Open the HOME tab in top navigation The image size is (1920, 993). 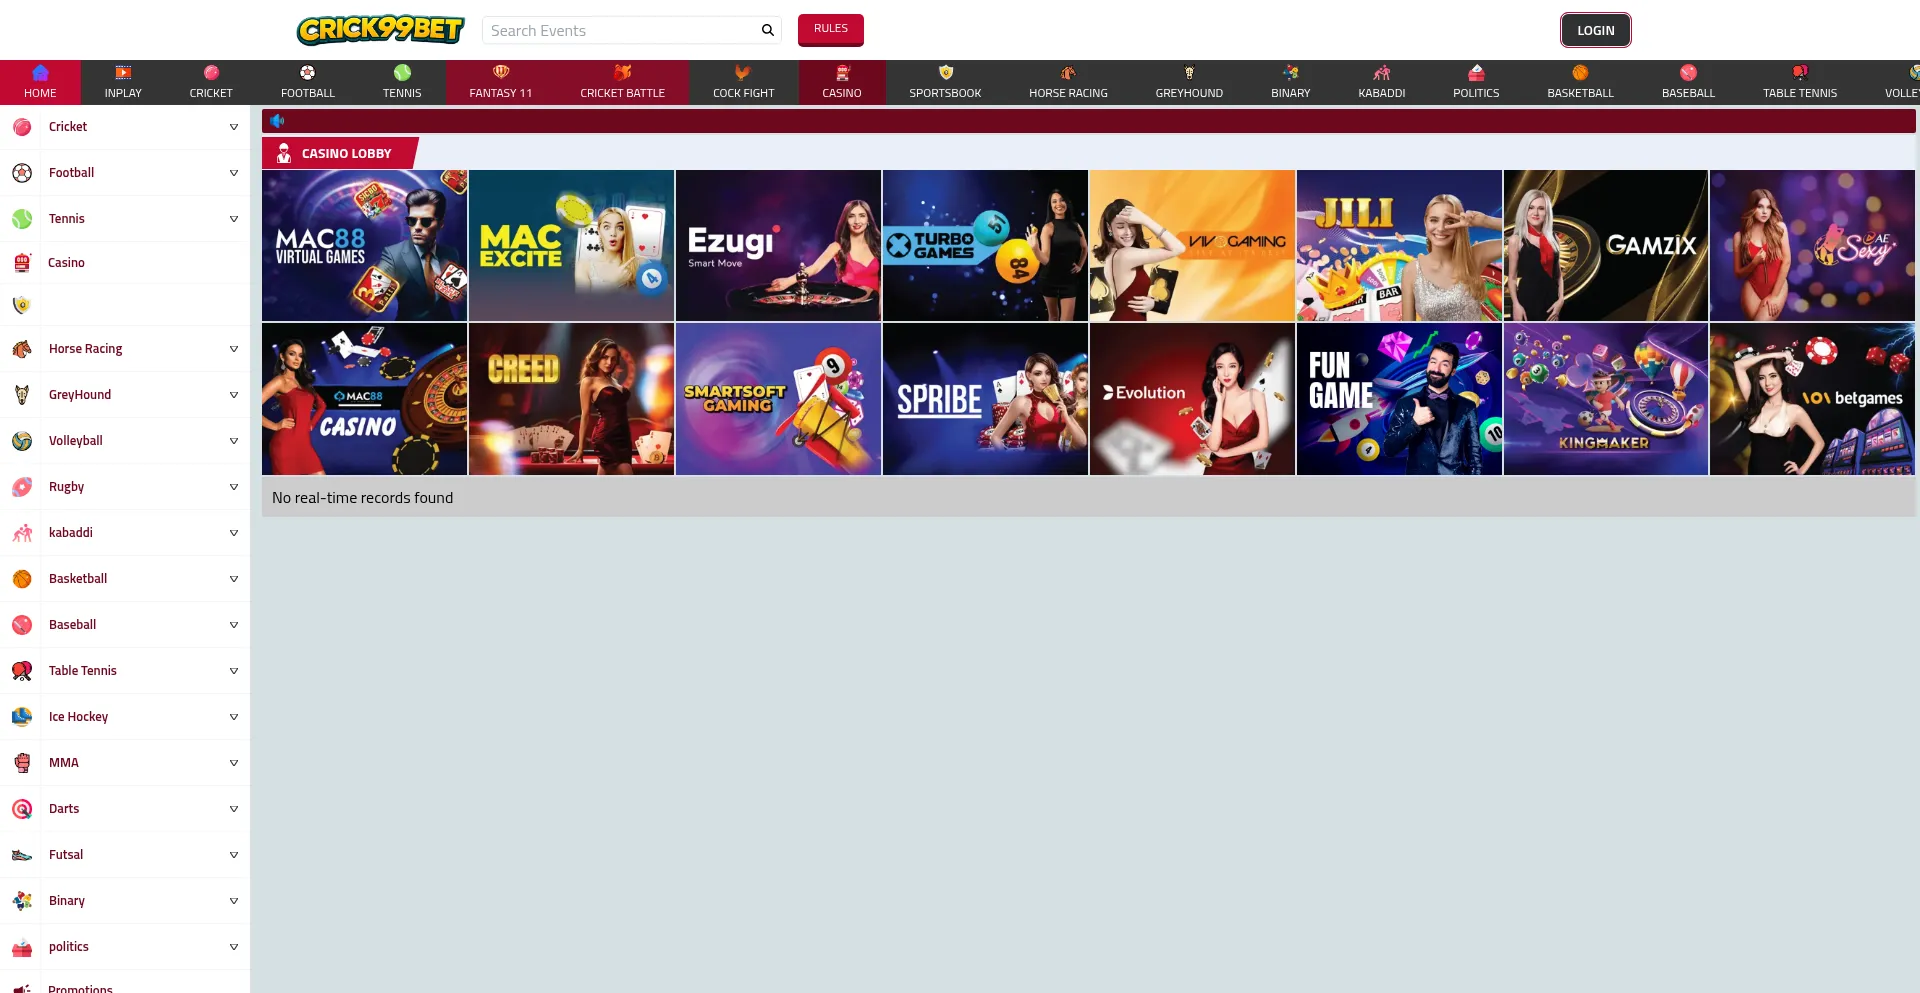(x=40, y=82)
